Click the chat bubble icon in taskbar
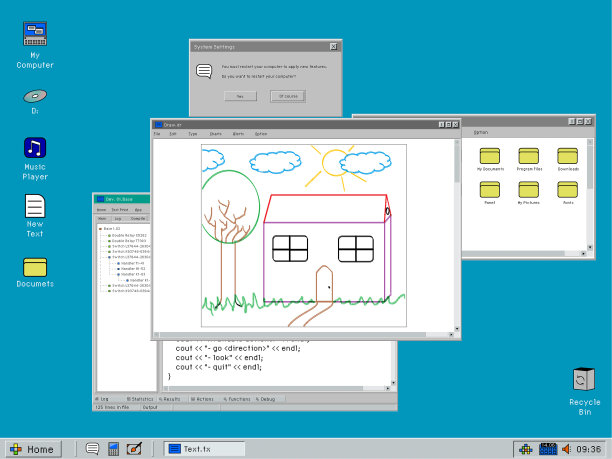Viewport: 612px width, 459px height. coord(92,449)
